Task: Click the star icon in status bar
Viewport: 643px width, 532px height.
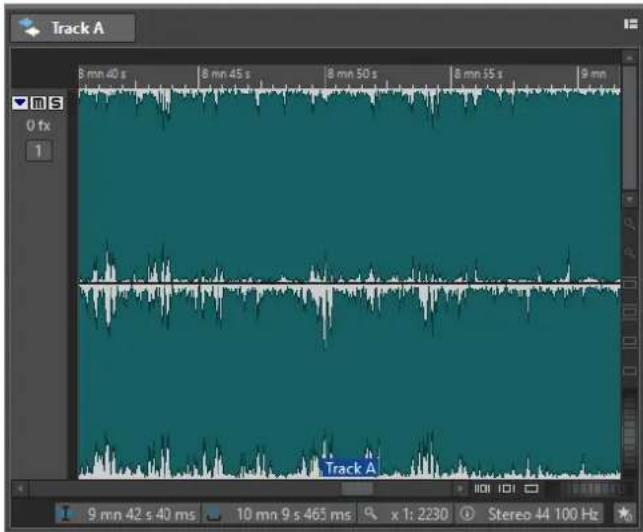Action: click(625, 514)
